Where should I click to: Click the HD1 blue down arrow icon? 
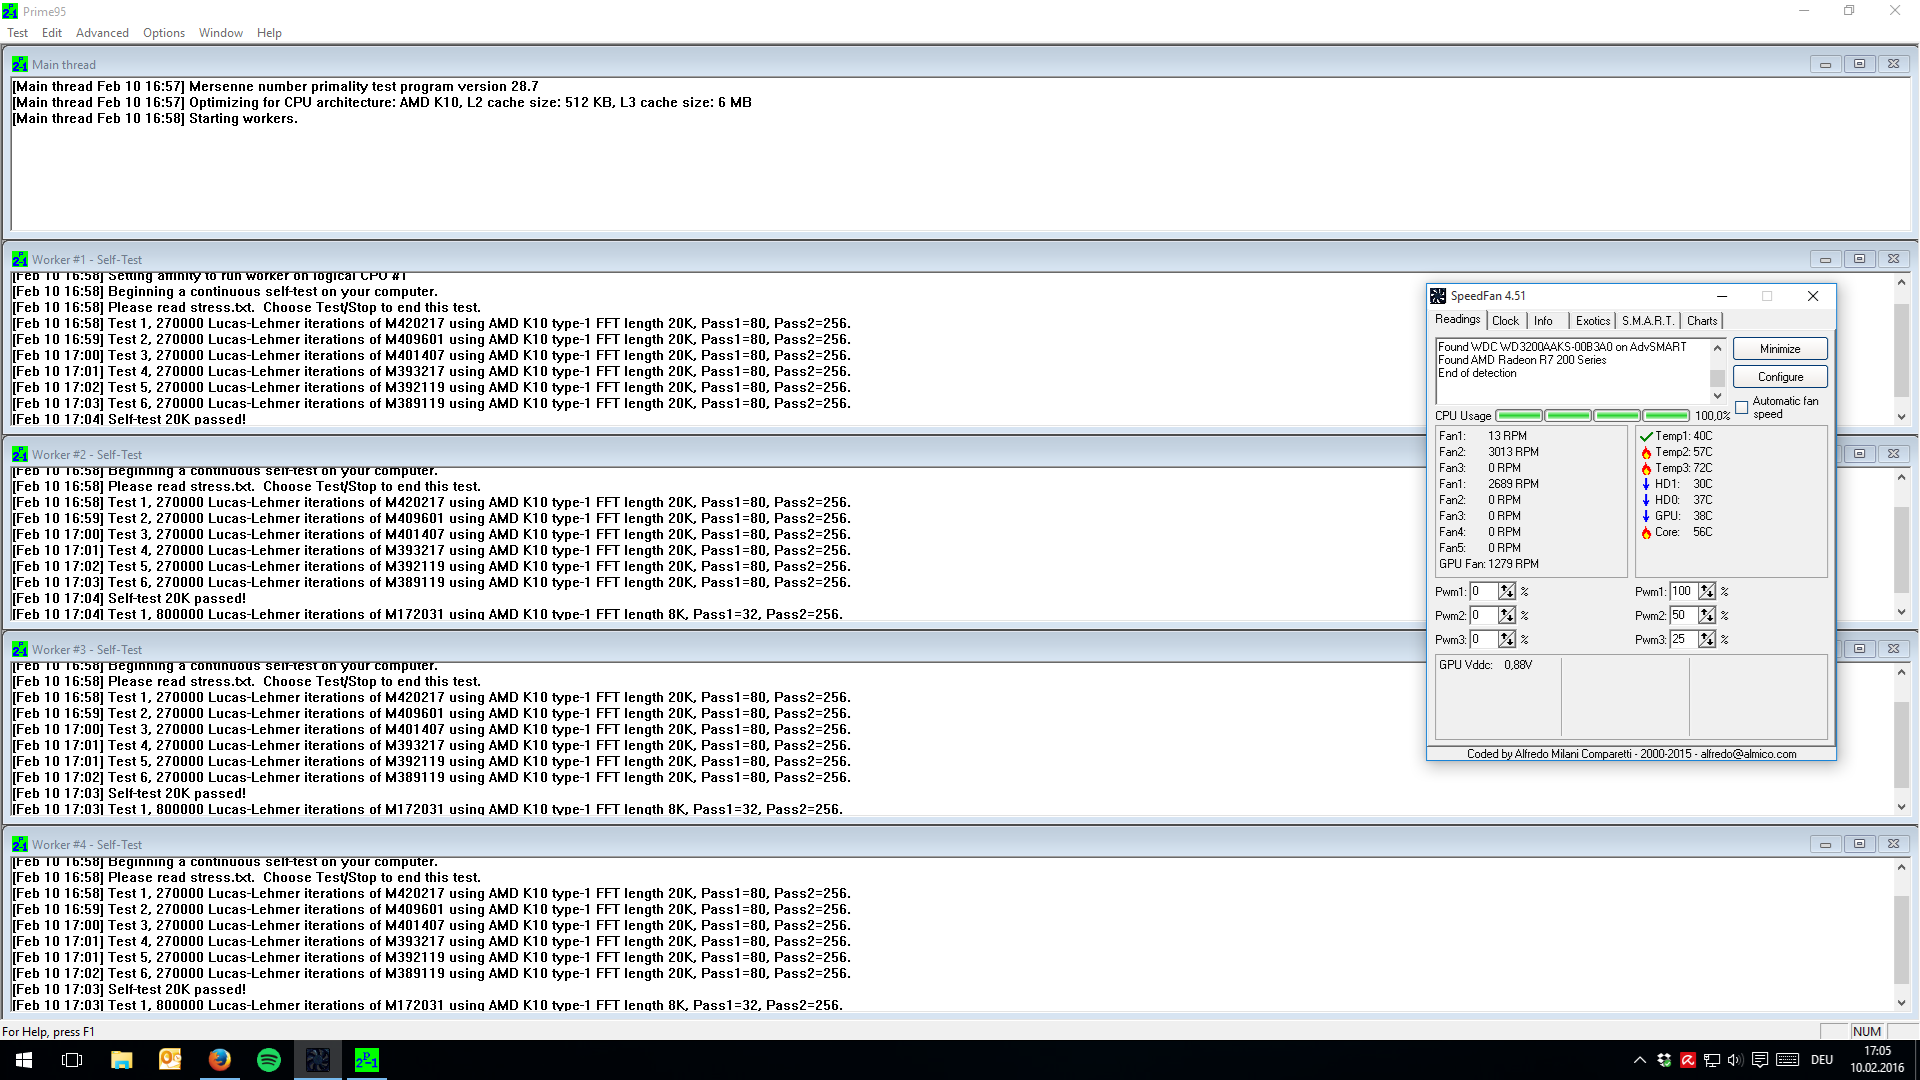1646,484
